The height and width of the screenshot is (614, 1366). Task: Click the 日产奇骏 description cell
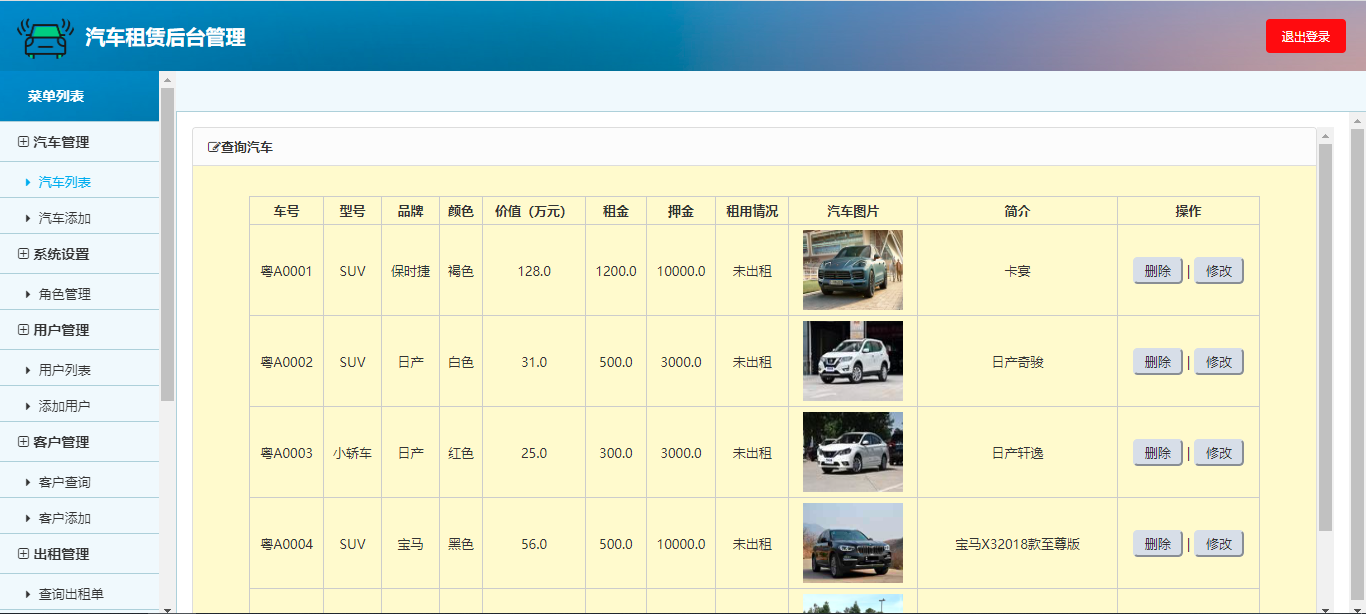(x=1018, y=362)
